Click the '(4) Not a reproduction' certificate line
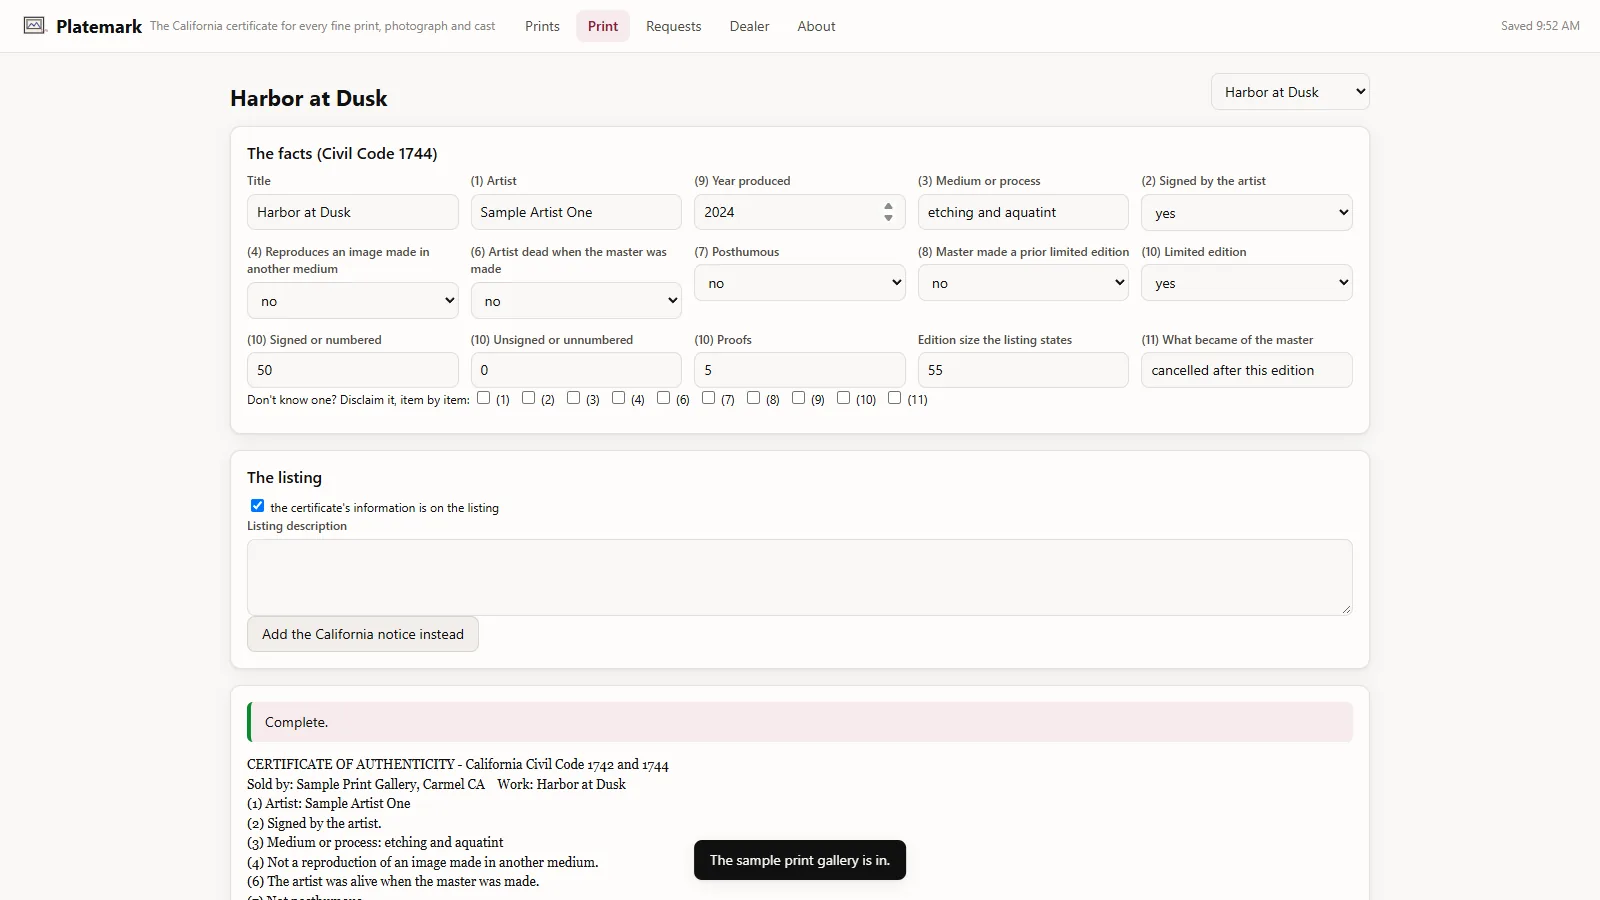 tap(422, 863)
